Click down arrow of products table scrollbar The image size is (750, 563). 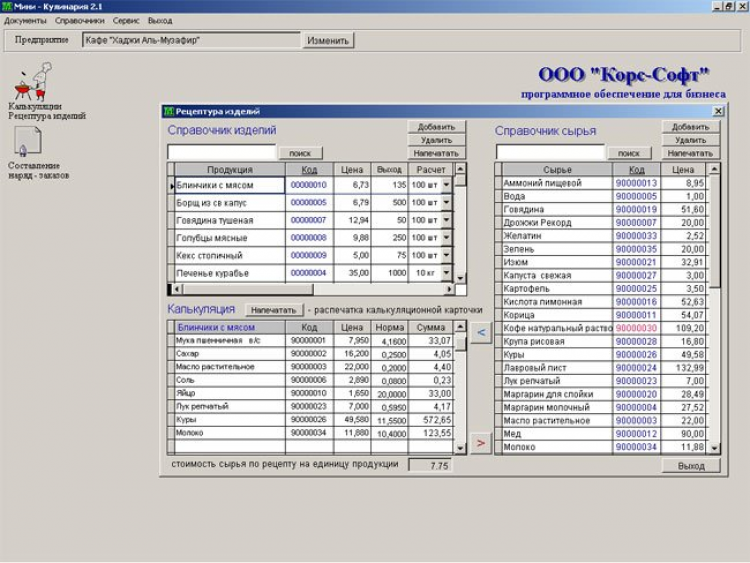460,277
